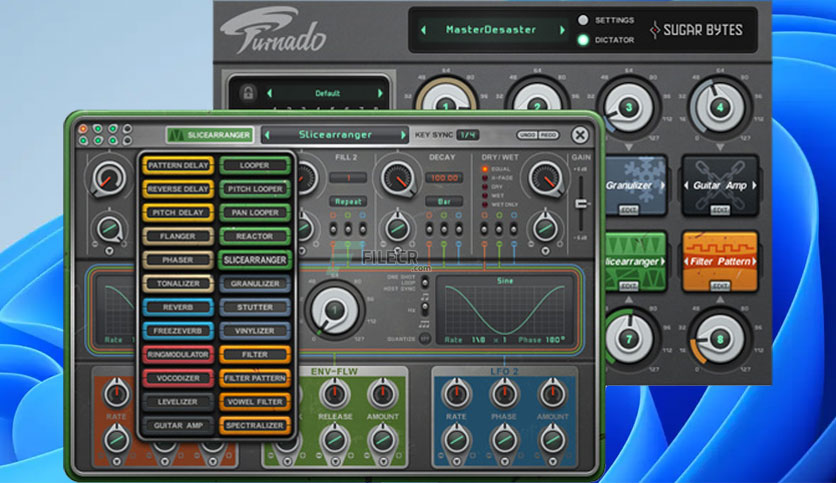Click EDIT under the Filter Pattern slot

[x=720, y=286]
